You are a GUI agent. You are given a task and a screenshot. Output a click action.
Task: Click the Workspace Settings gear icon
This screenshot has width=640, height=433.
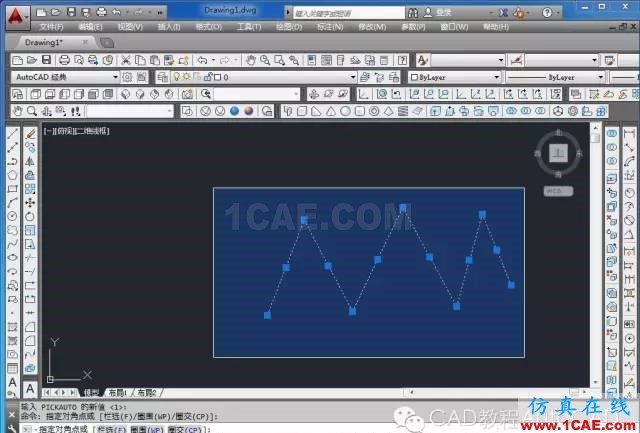[x=127, y=77]
